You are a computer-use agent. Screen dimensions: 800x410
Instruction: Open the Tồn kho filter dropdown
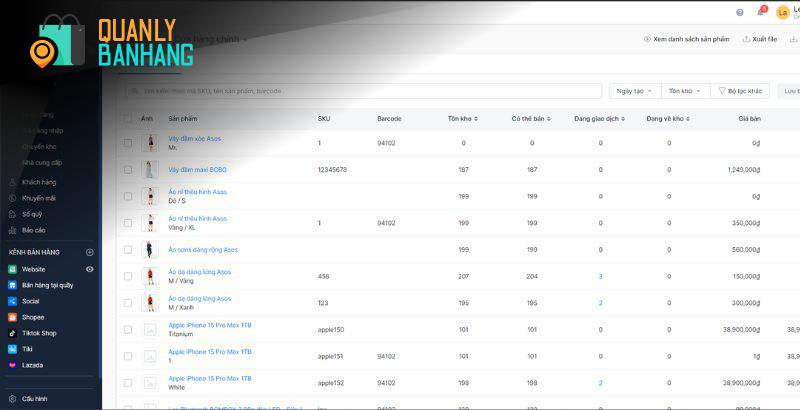click(x=686, y=91)
